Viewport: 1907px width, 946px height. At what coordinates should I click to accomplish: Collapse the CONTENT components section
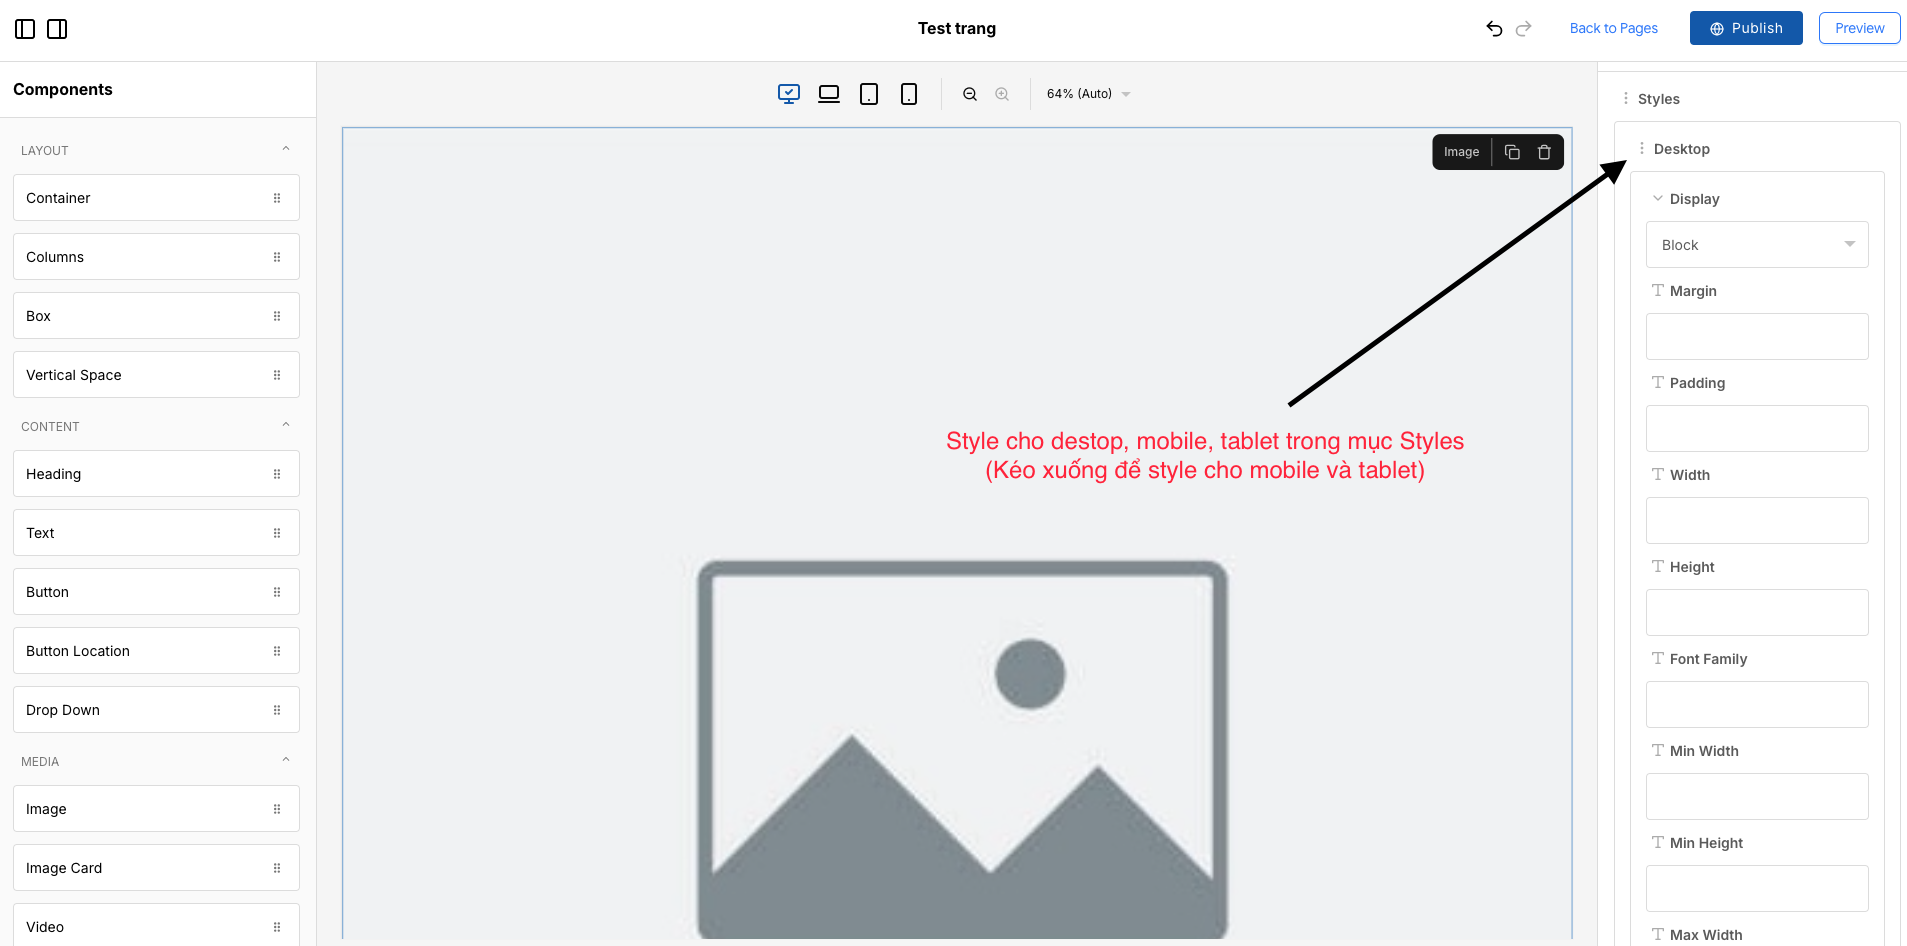pyautogui.click(x=286, y=426)
